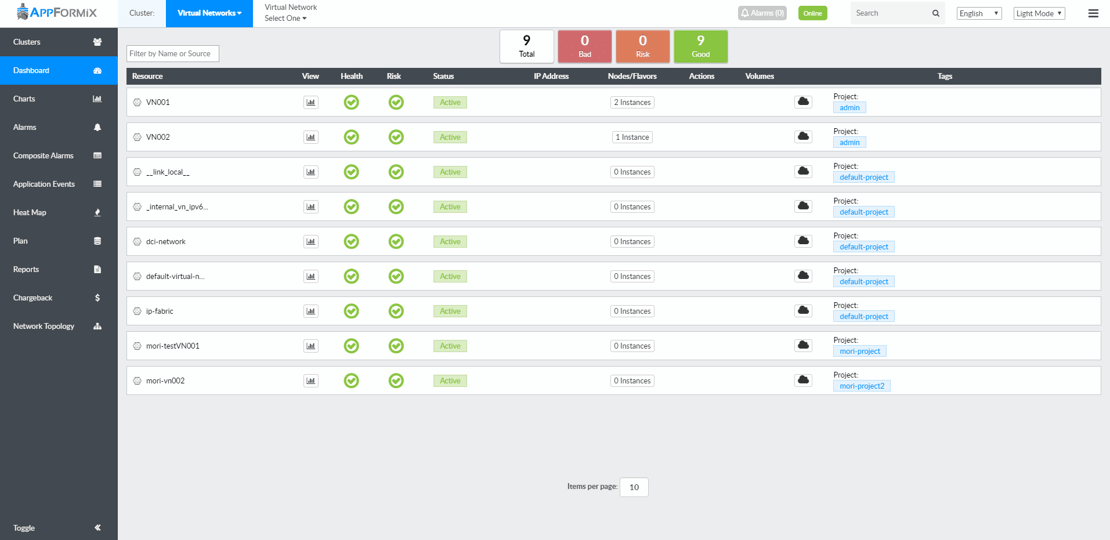Click the cloud icon for VN001
Screen dimensions: 1110x540
803,102
